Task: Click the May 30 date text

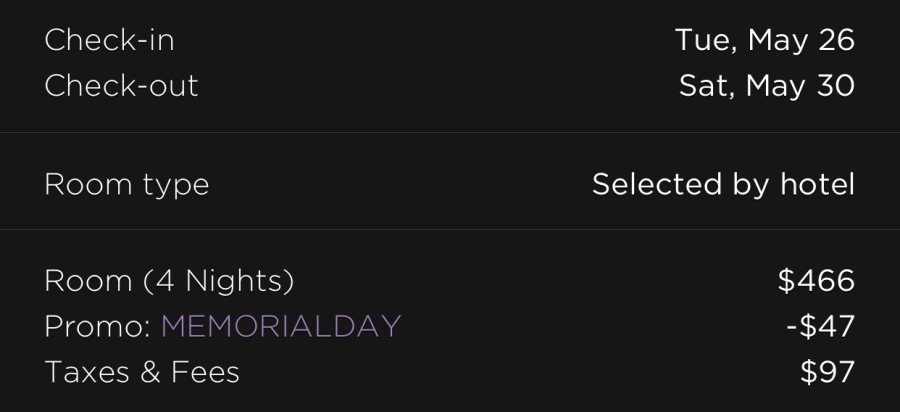Action: point(800,85)
